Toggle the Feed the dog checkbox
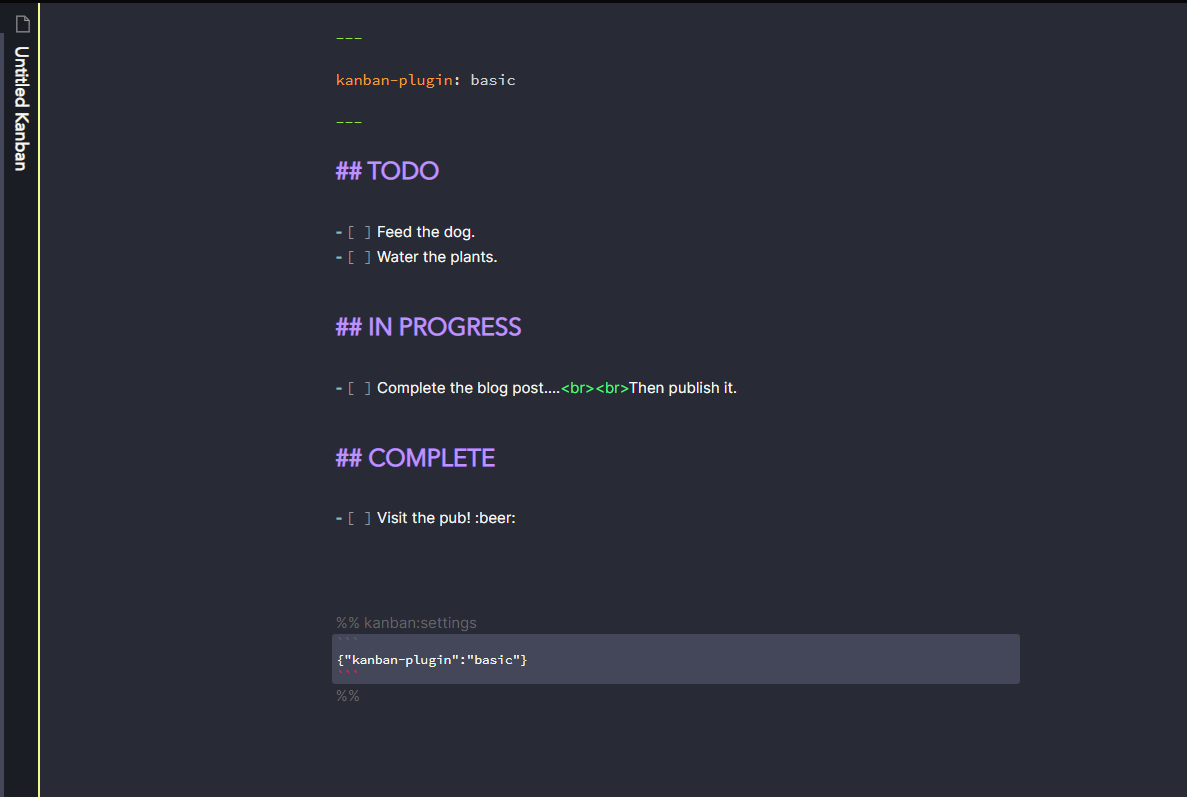This screenshot has height=797, width=1187. coord(360,233)
